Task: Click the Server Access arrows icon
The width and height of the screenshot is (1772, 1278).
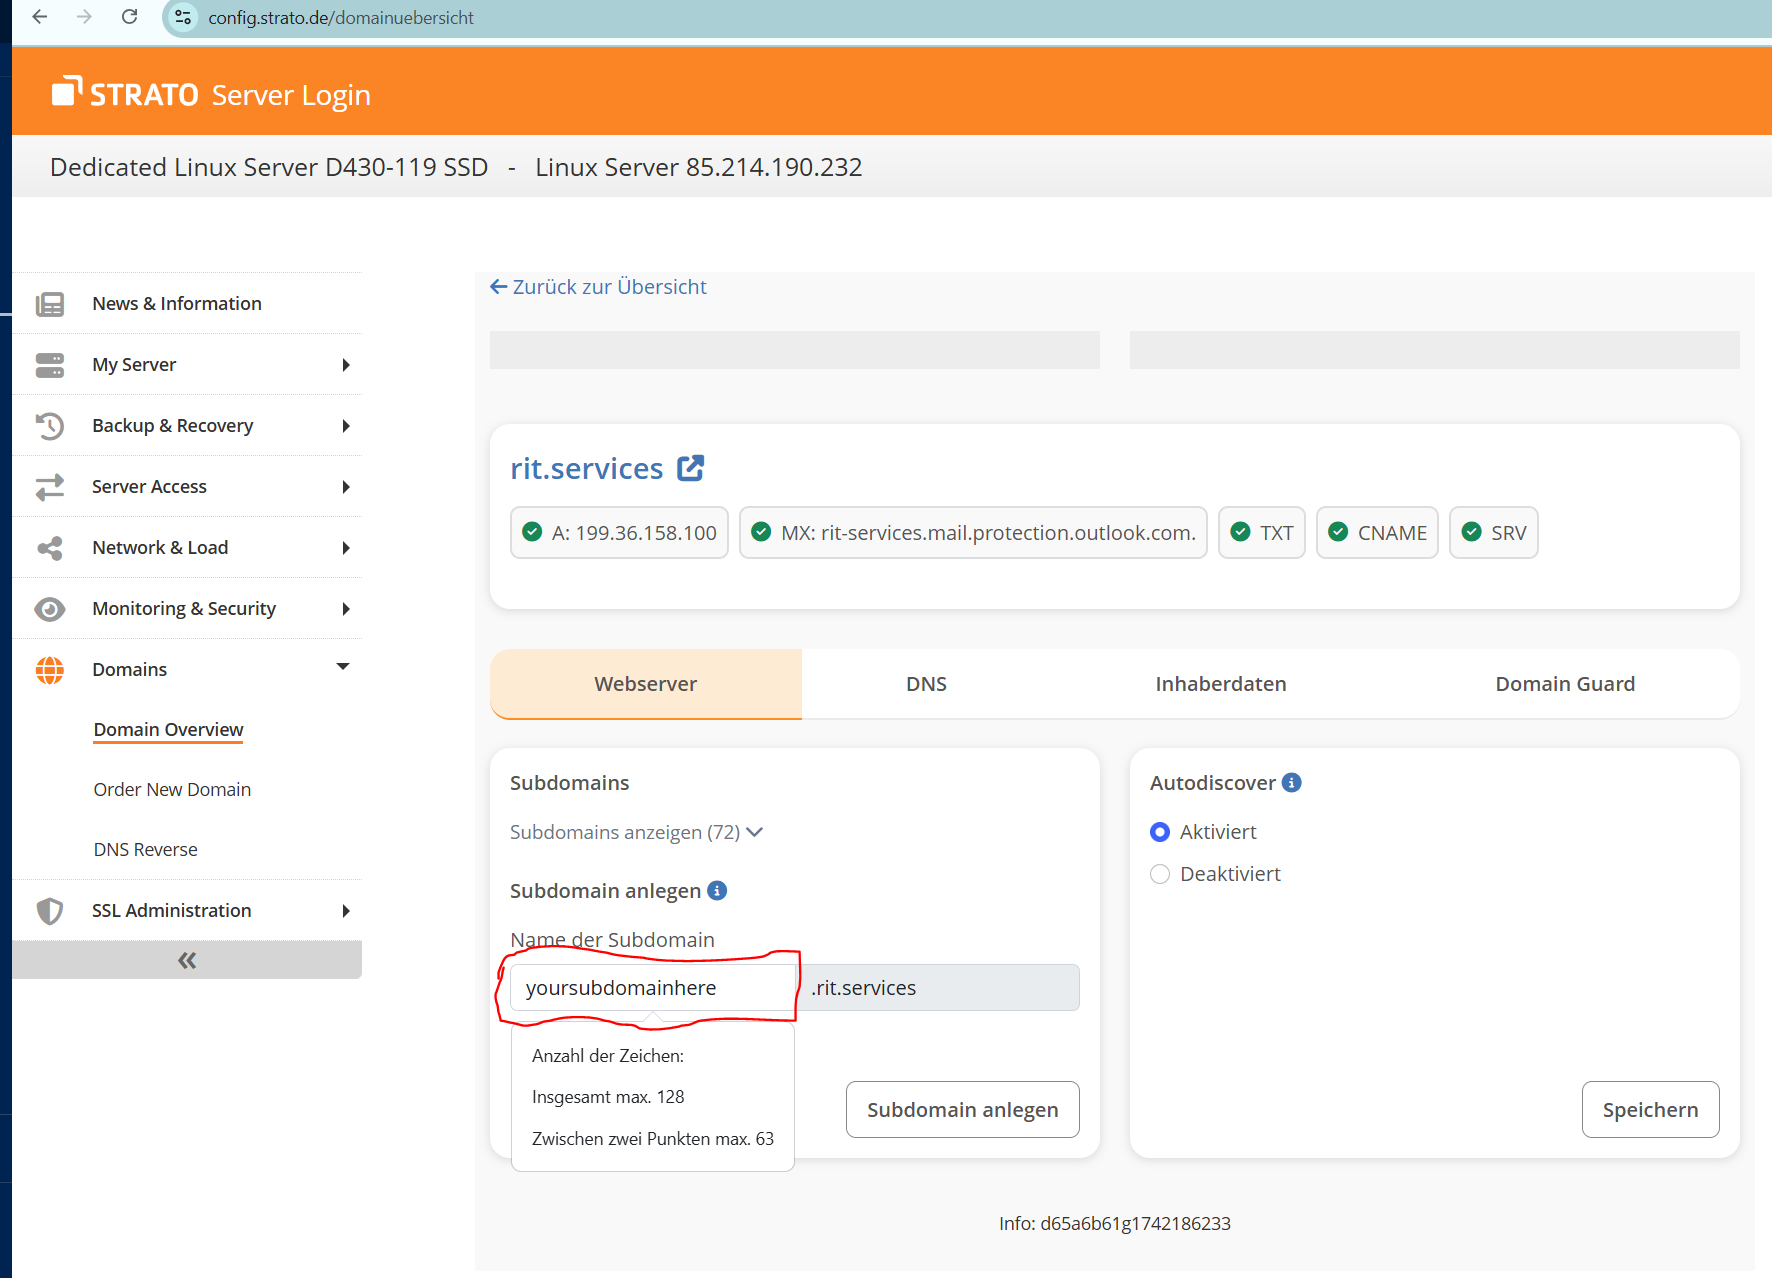Action: pos(50,487)
